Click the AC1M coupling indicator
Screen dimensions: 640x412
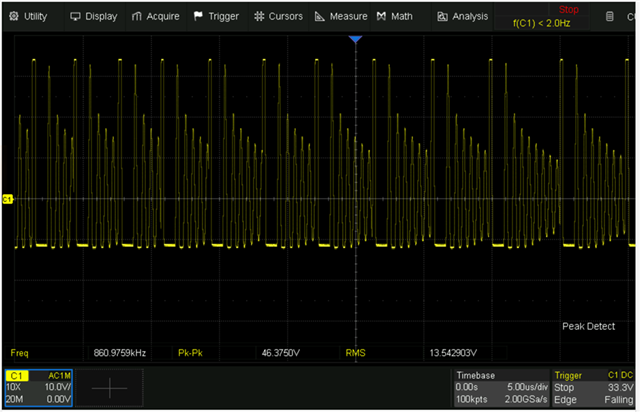click(59, 376)
